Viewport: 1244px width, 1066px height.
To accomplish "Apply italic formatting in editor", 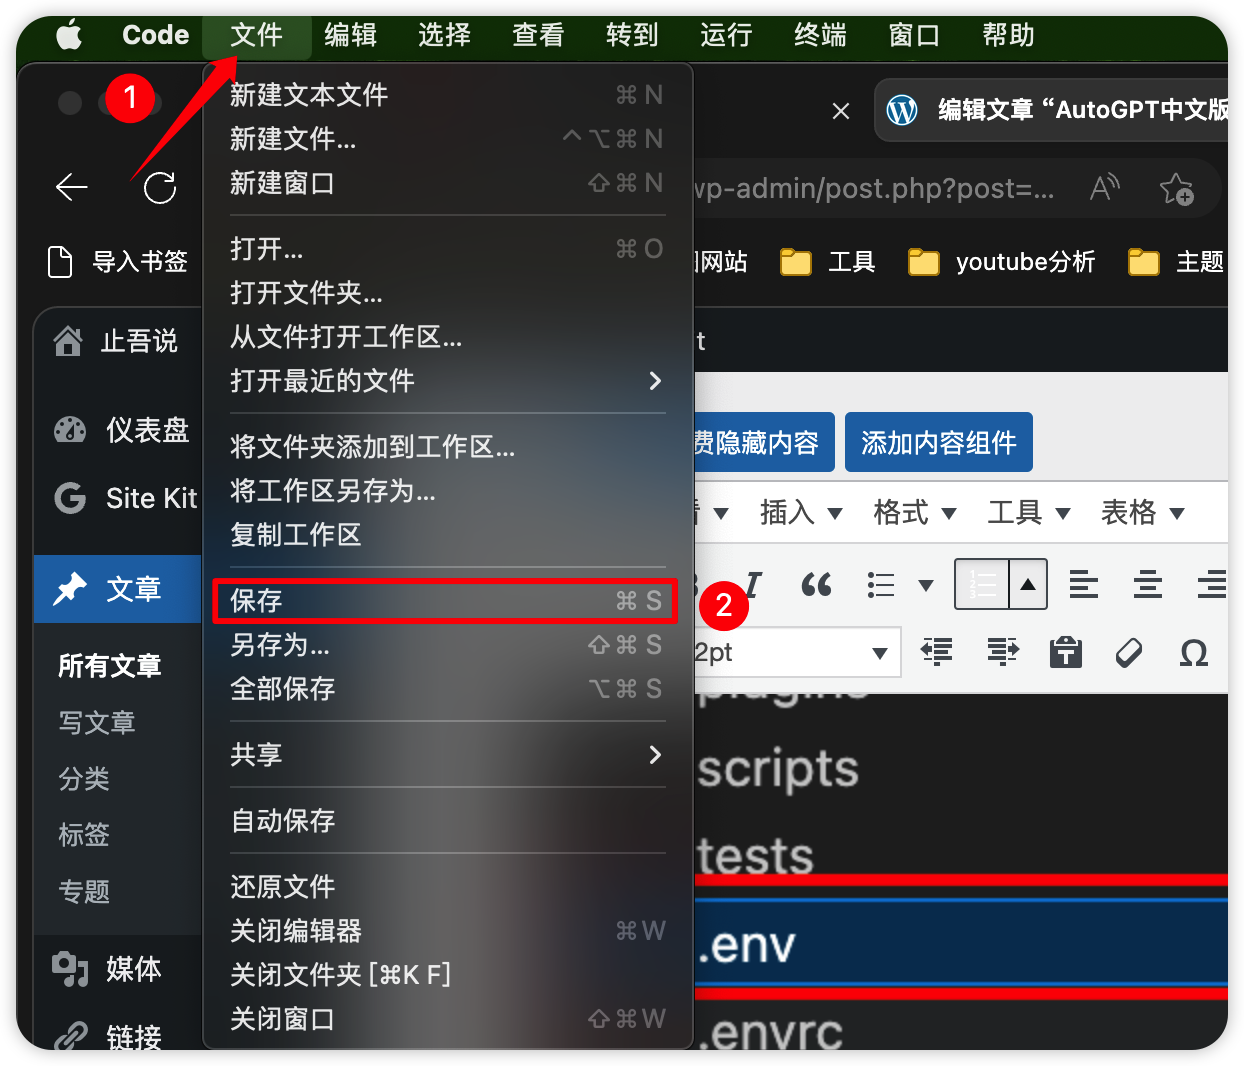I will point(754,584).
